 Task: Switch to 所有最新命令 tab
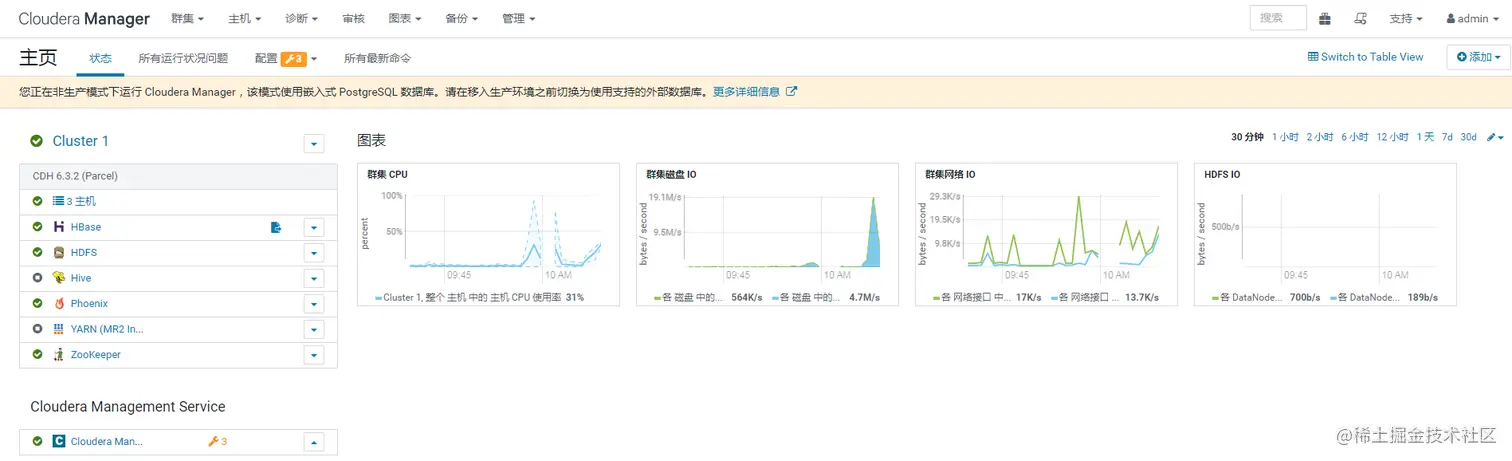[377, 58]
